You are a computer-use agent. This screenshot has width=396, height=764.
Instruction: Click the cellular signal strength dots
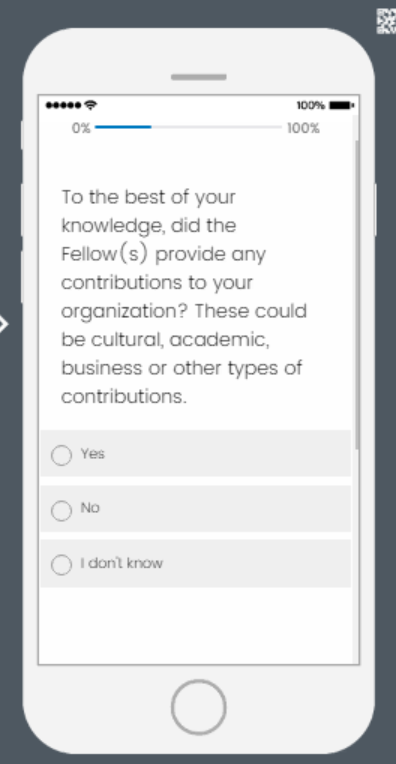(63, 105)
